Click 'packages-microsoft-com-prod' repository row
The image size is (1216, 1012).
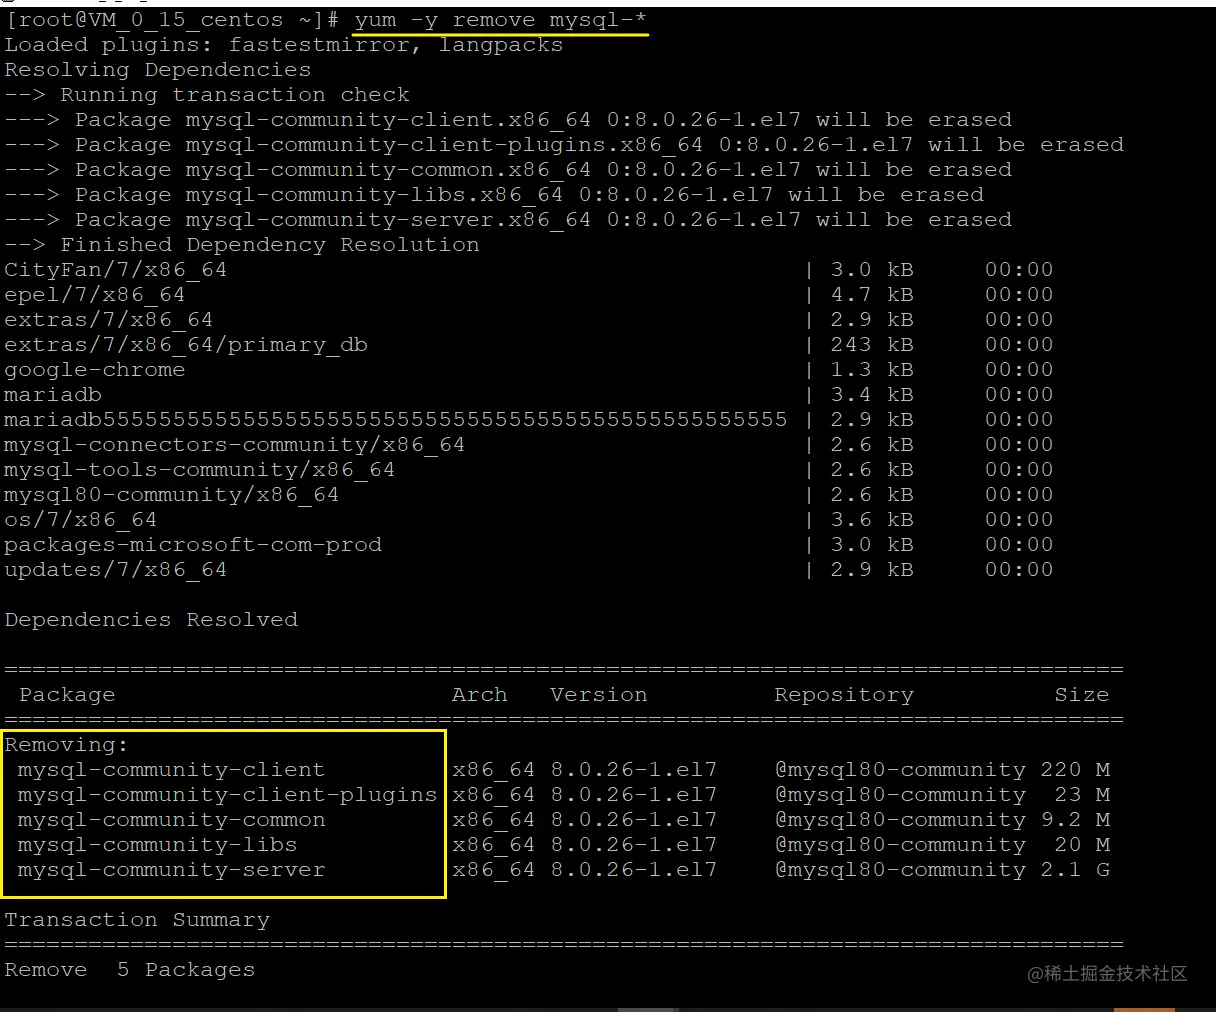529,545
